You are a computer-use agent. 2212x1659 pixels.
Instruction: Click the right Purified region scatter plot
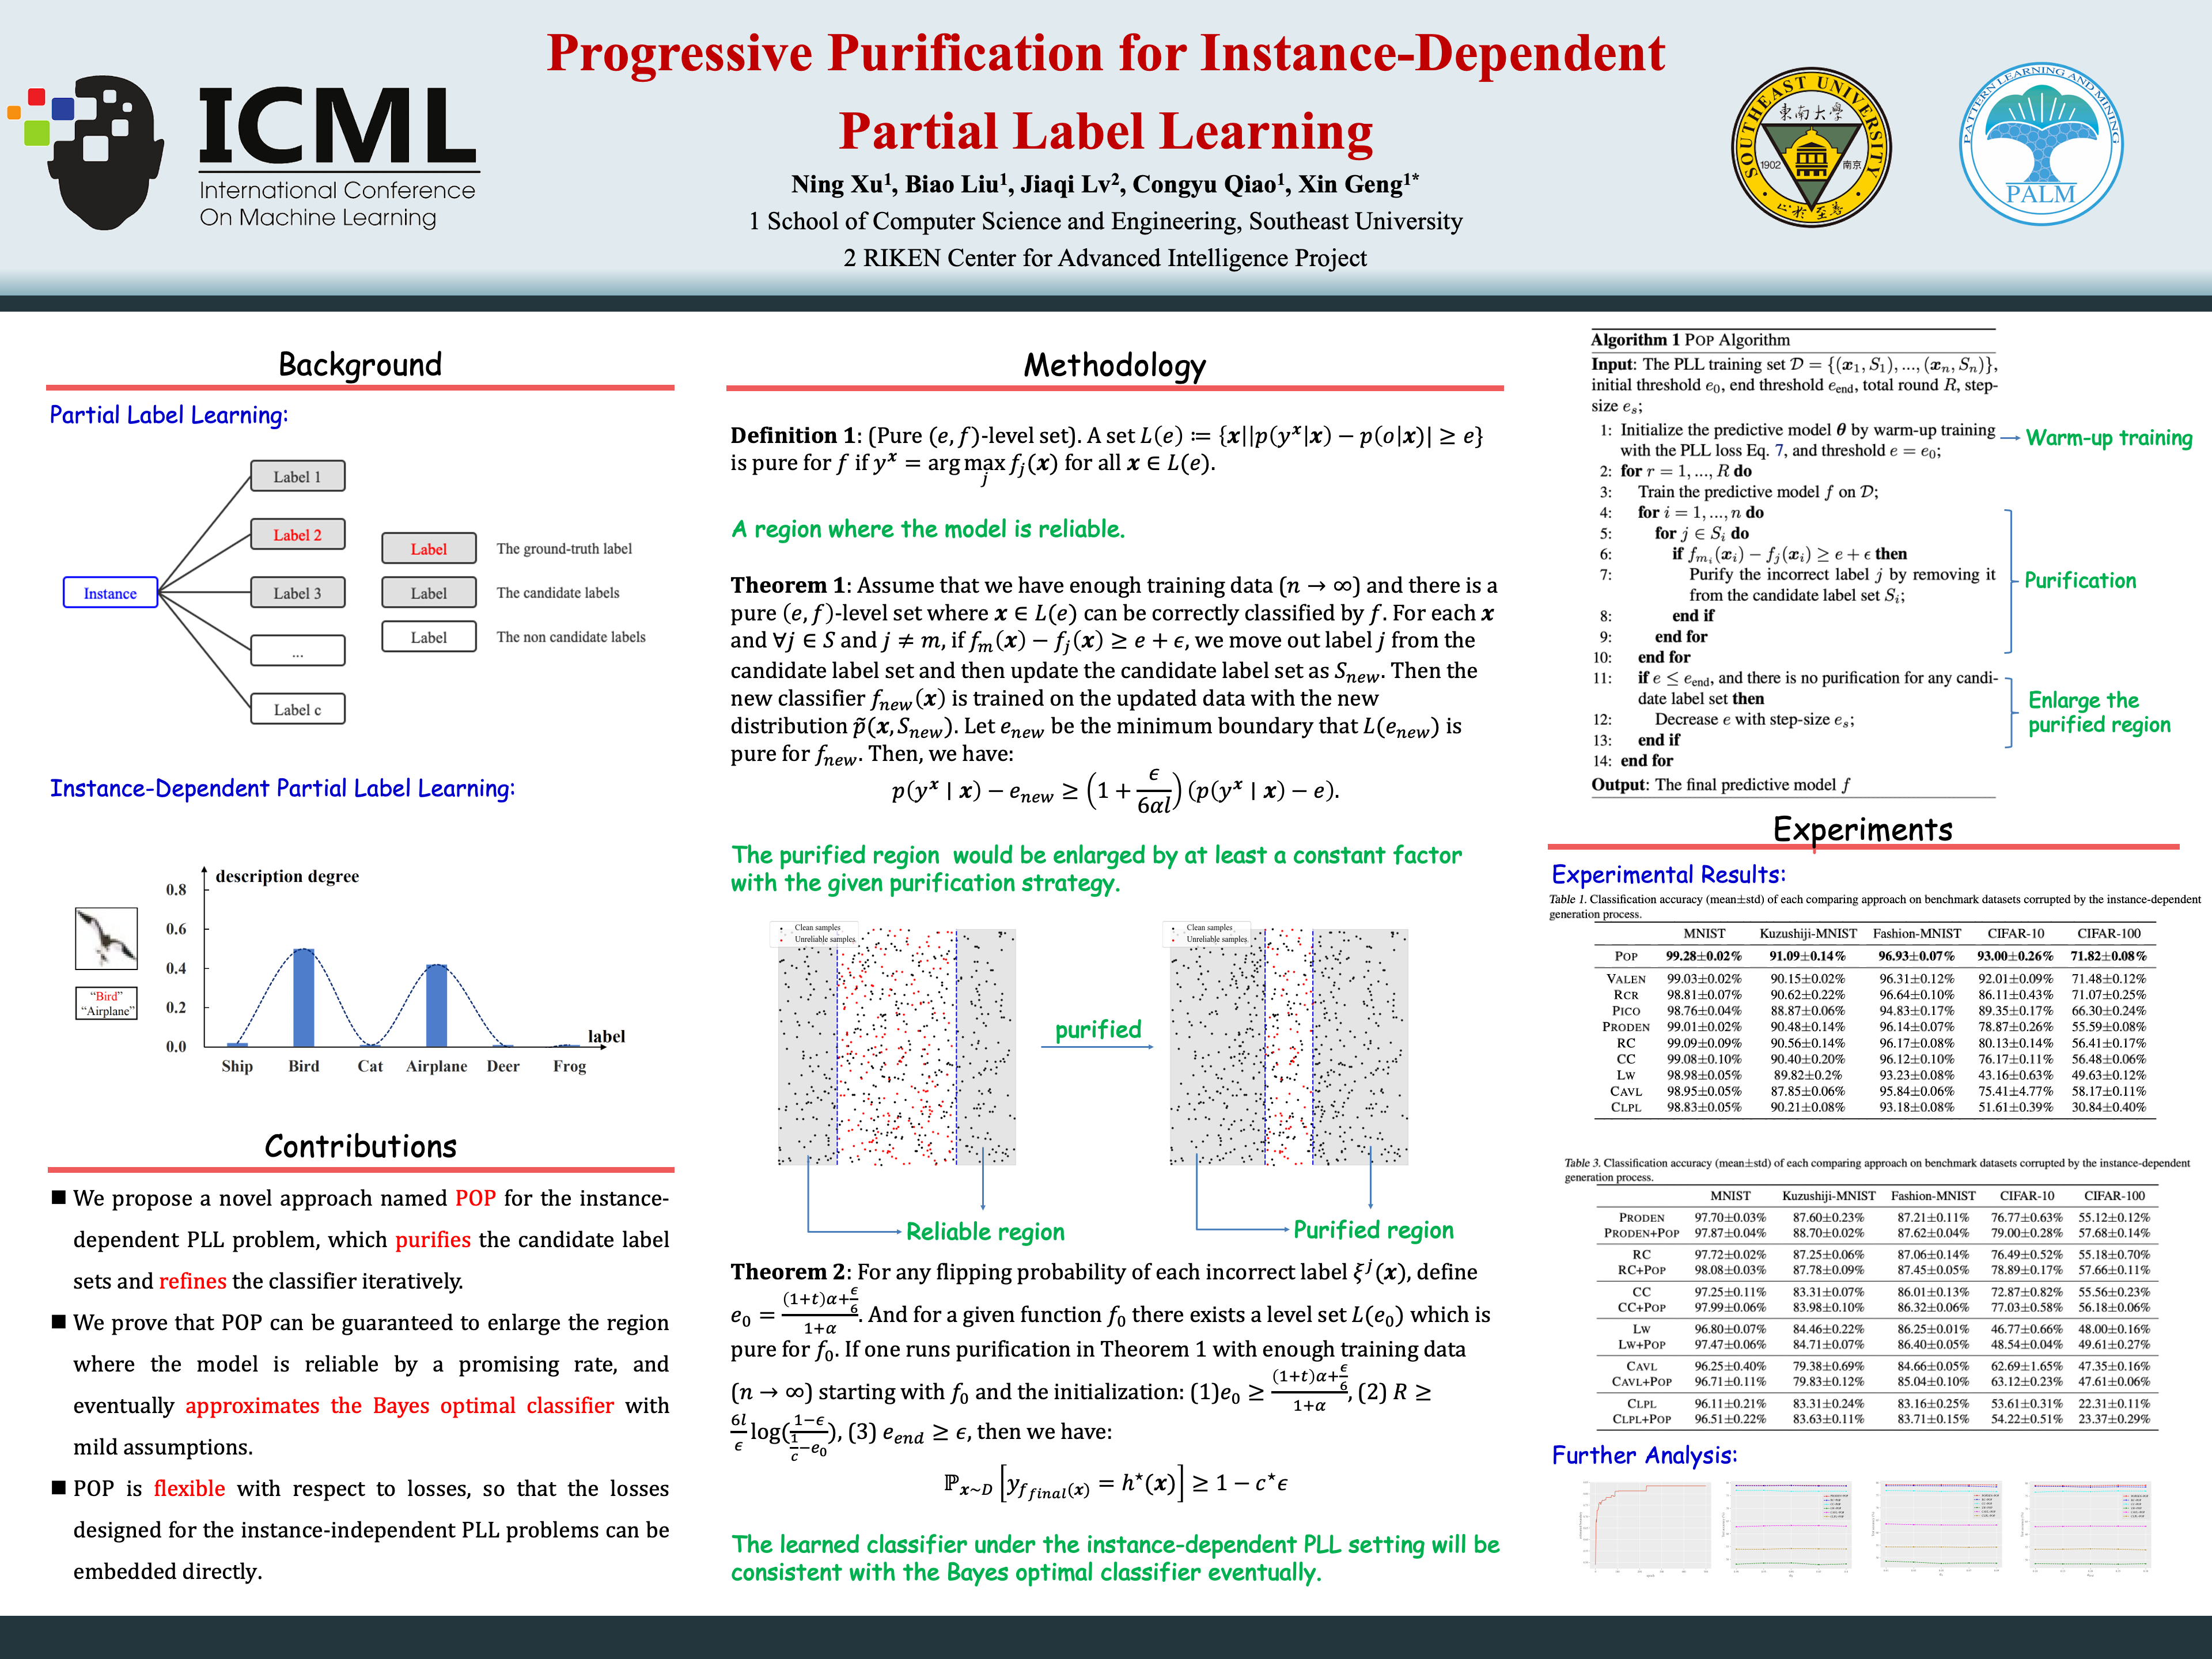click(x=1289, y=1047)
